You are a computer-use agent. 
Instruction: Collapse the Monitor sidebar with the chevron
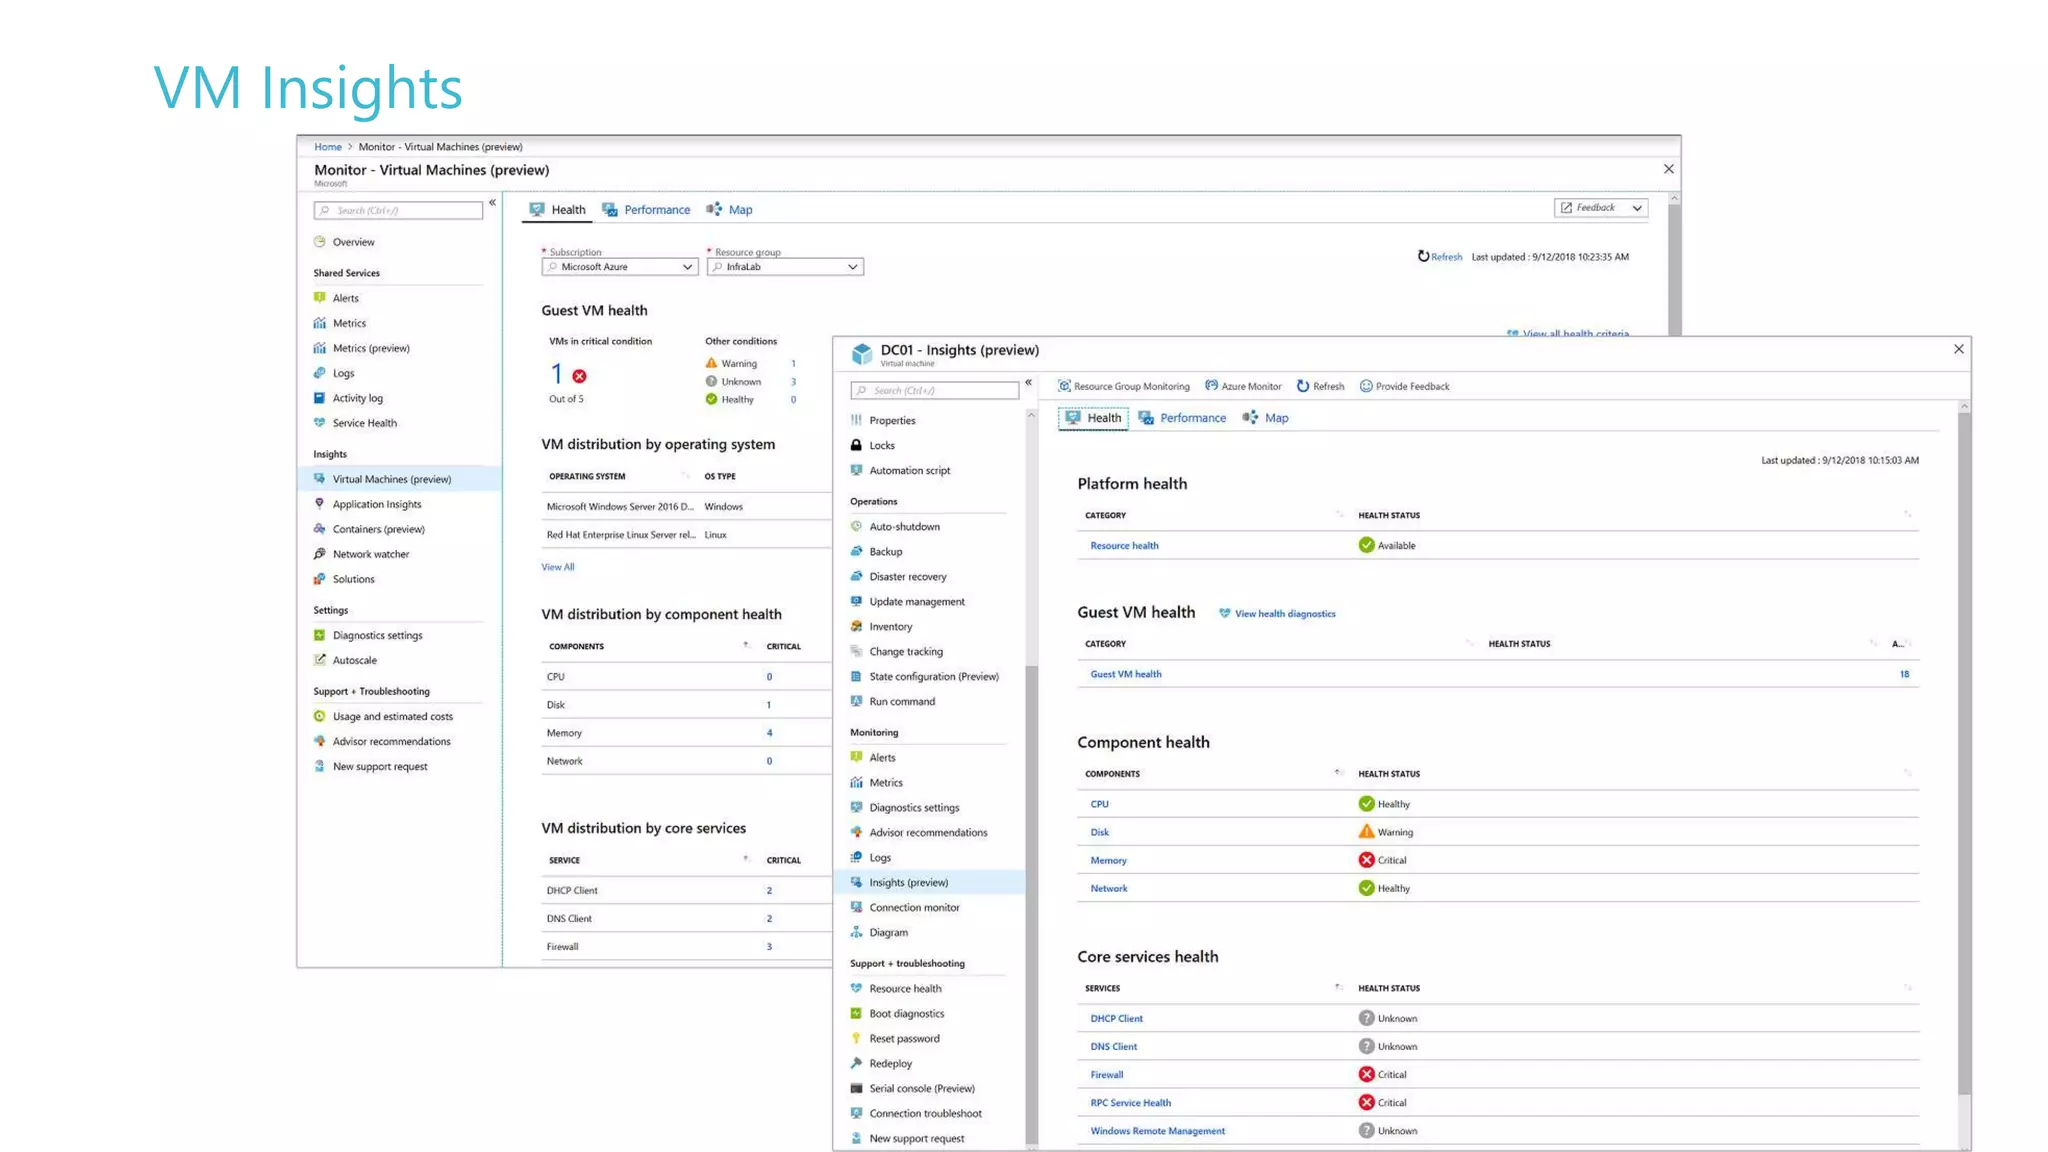492,203
